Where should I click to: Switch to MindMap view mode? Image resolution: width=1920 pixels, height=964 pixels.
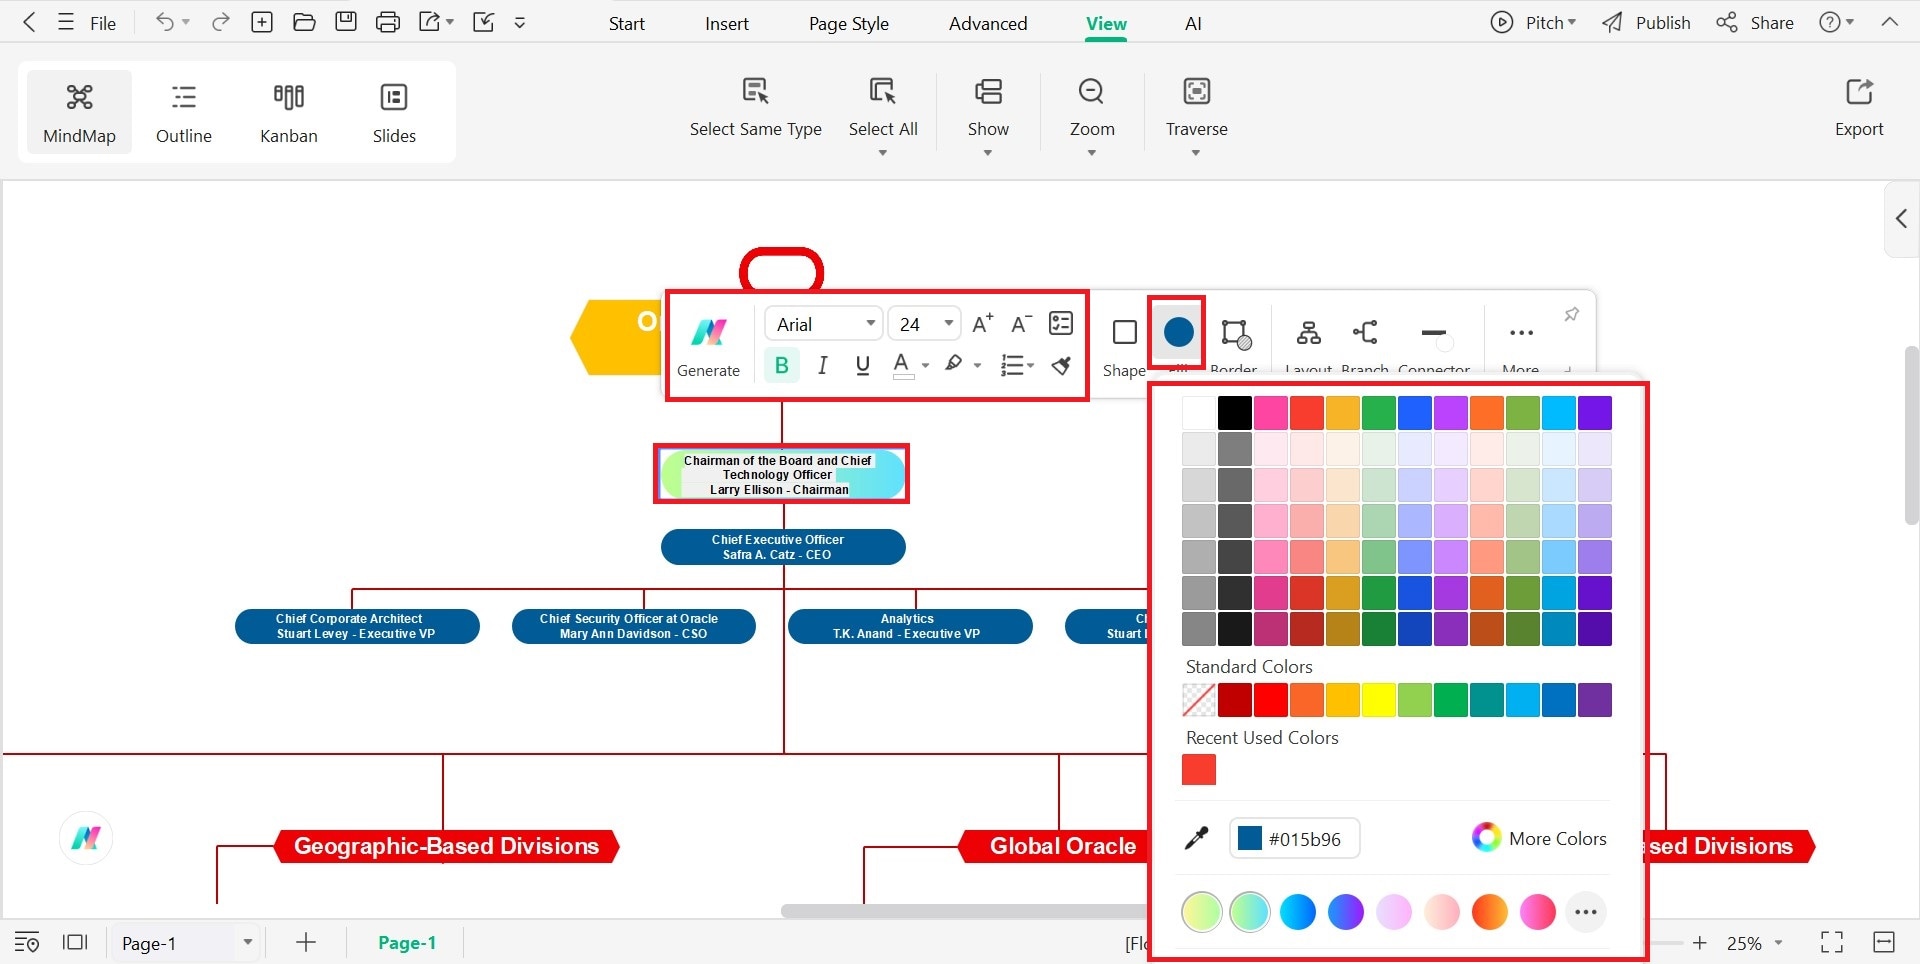click(x=79, y=114)
